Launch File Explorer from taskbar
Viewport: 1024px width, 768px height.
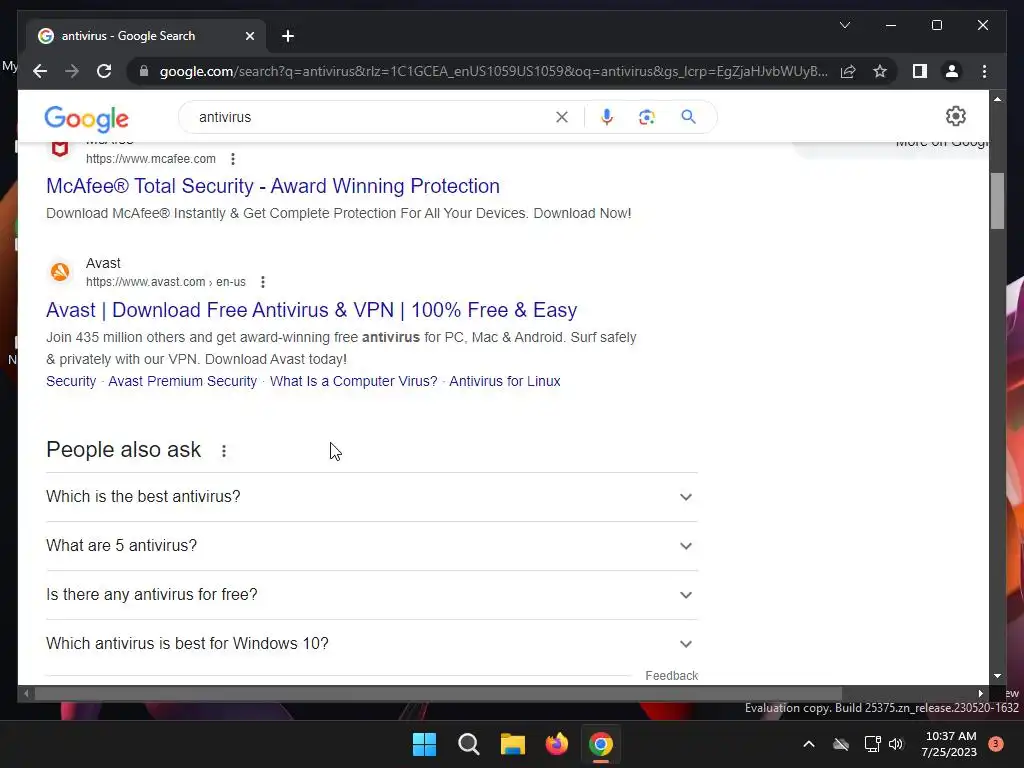click(x=513, y=744)
